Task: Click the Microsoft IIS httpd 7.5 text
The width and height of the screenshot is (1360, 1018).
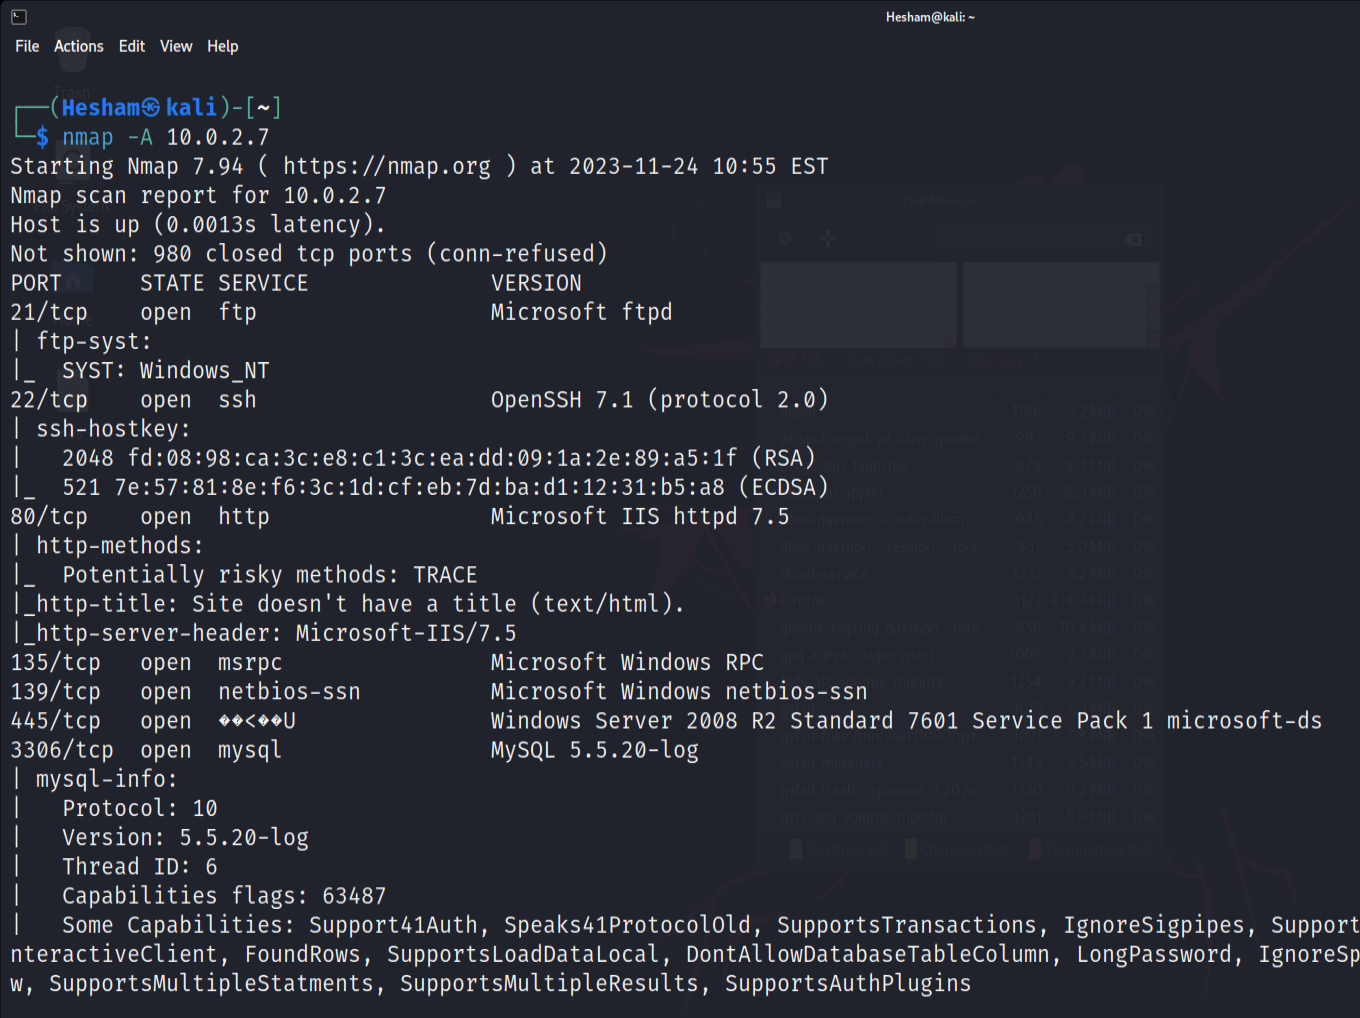Action: click(640, 516)
